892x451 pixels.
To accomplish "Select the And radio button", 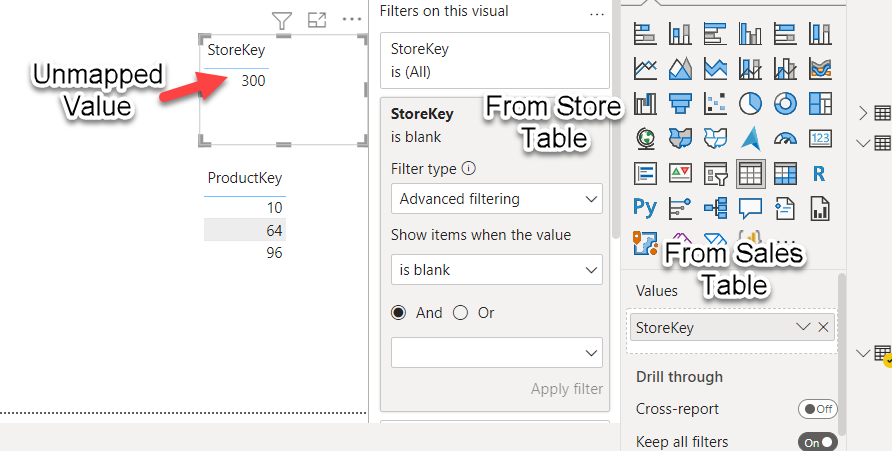I will coord(399,312).
